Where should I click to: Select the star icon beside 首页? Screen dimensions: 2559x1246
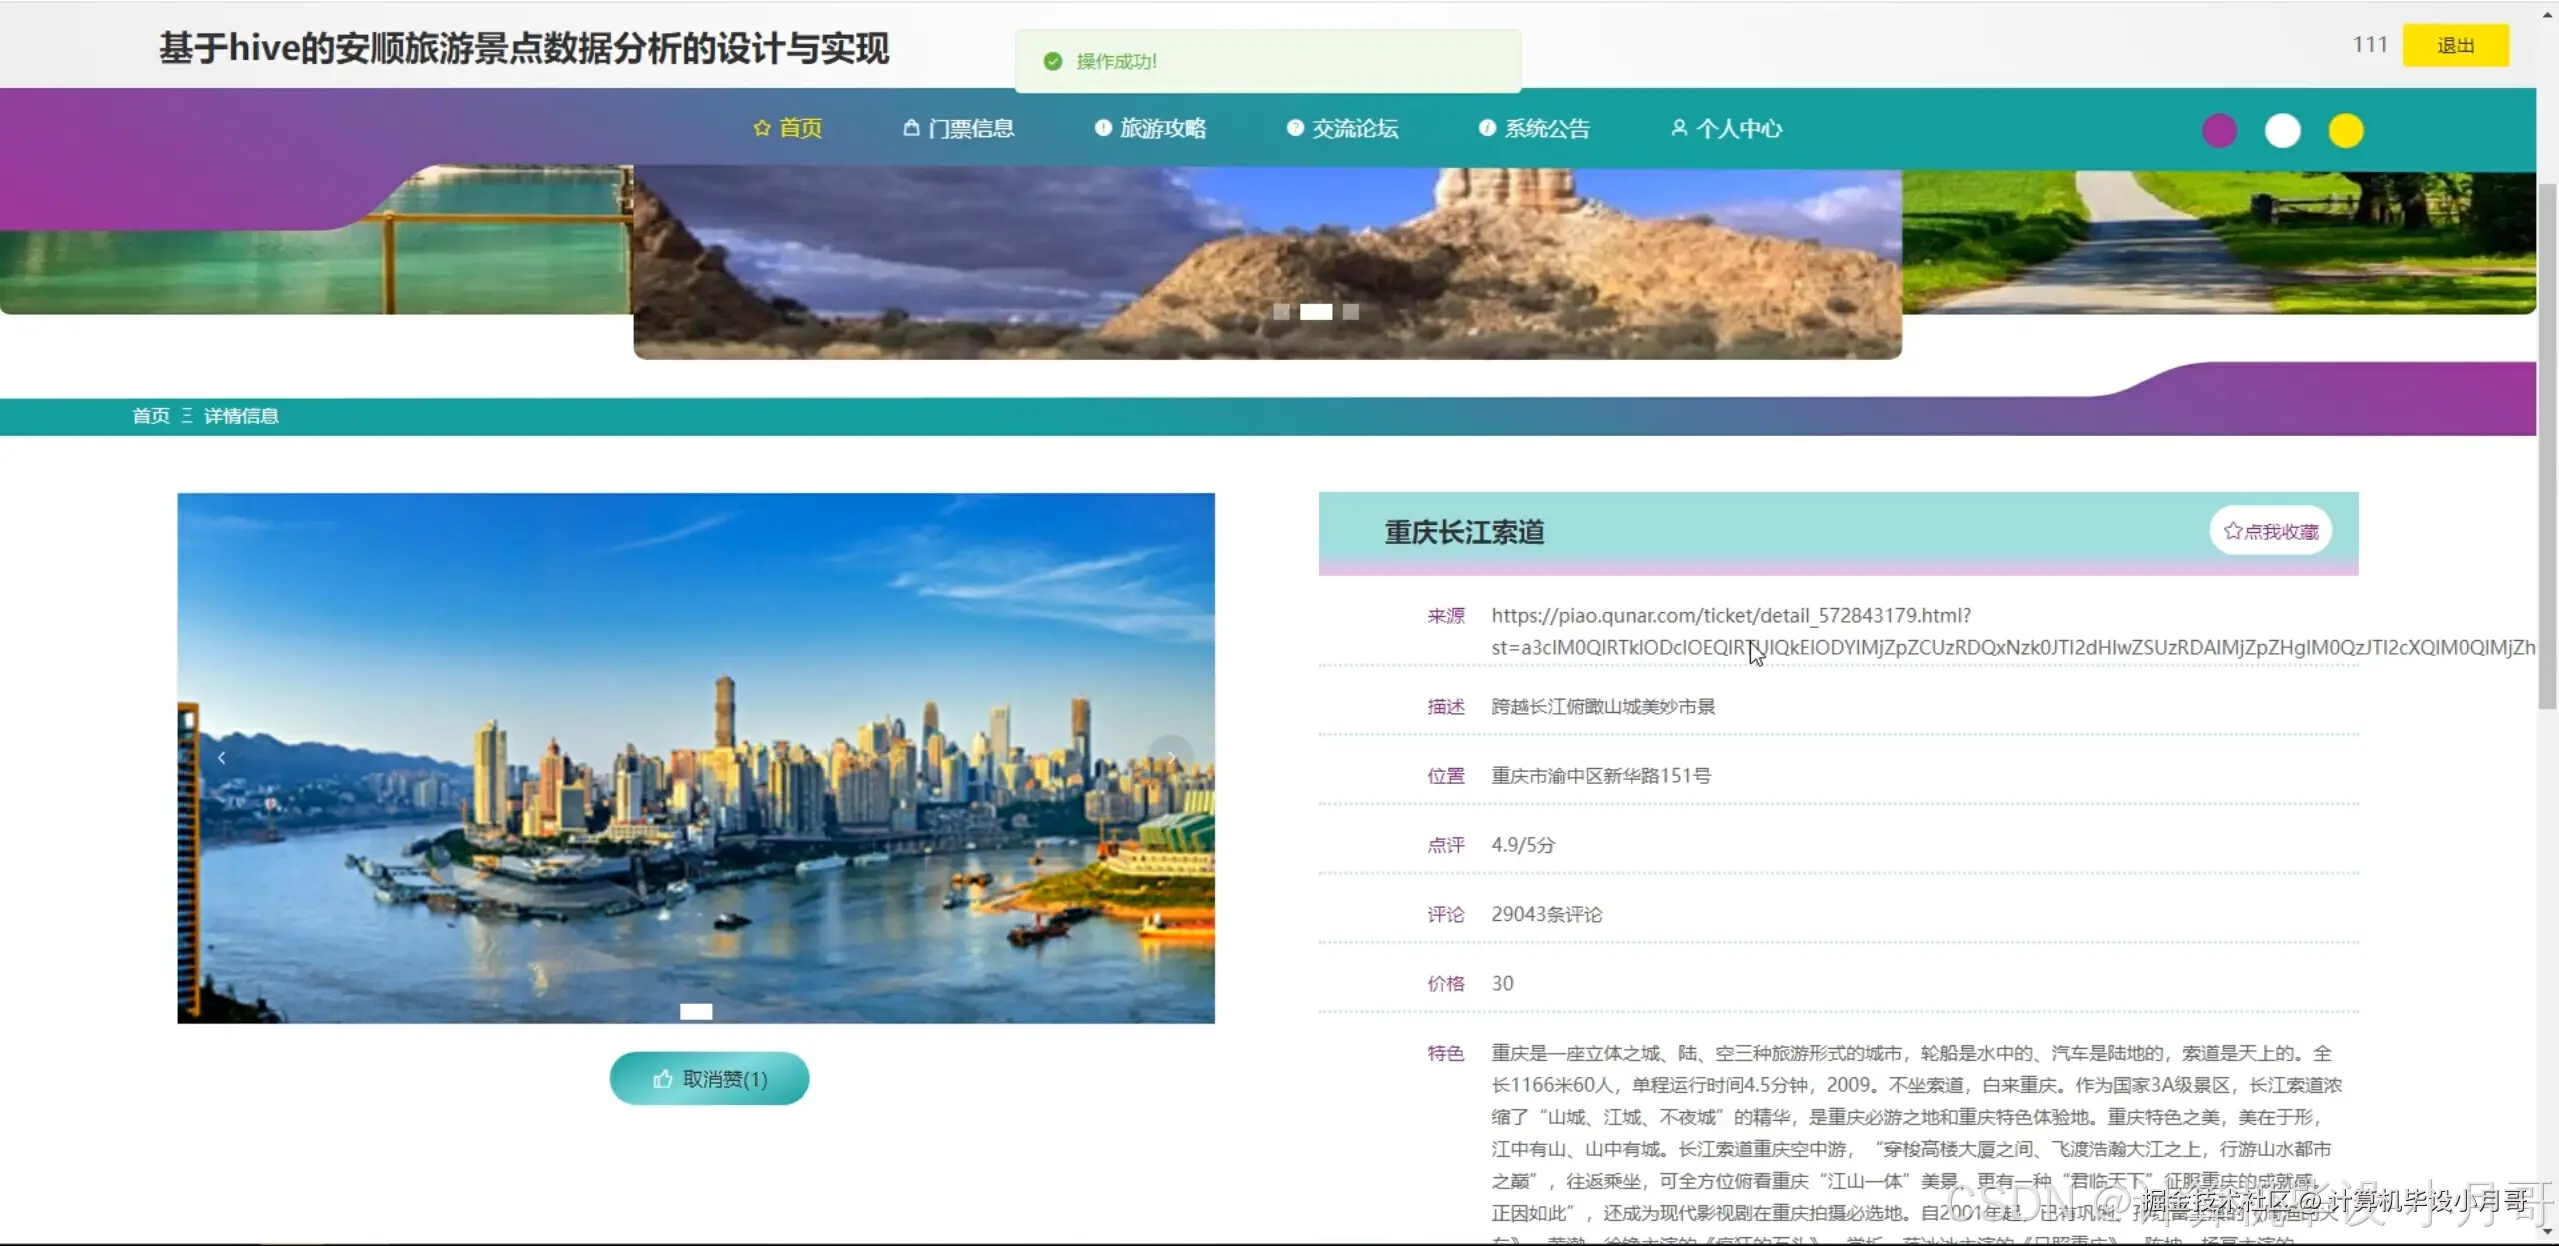761,128
